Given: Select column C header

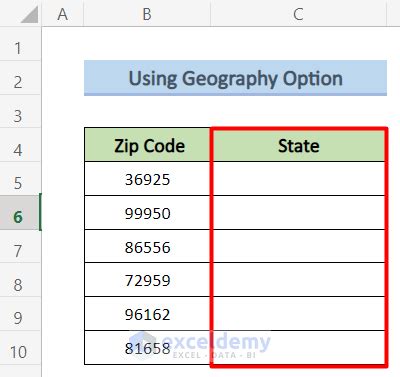Looking at the screenshot, I should click(x=298, y=14).
